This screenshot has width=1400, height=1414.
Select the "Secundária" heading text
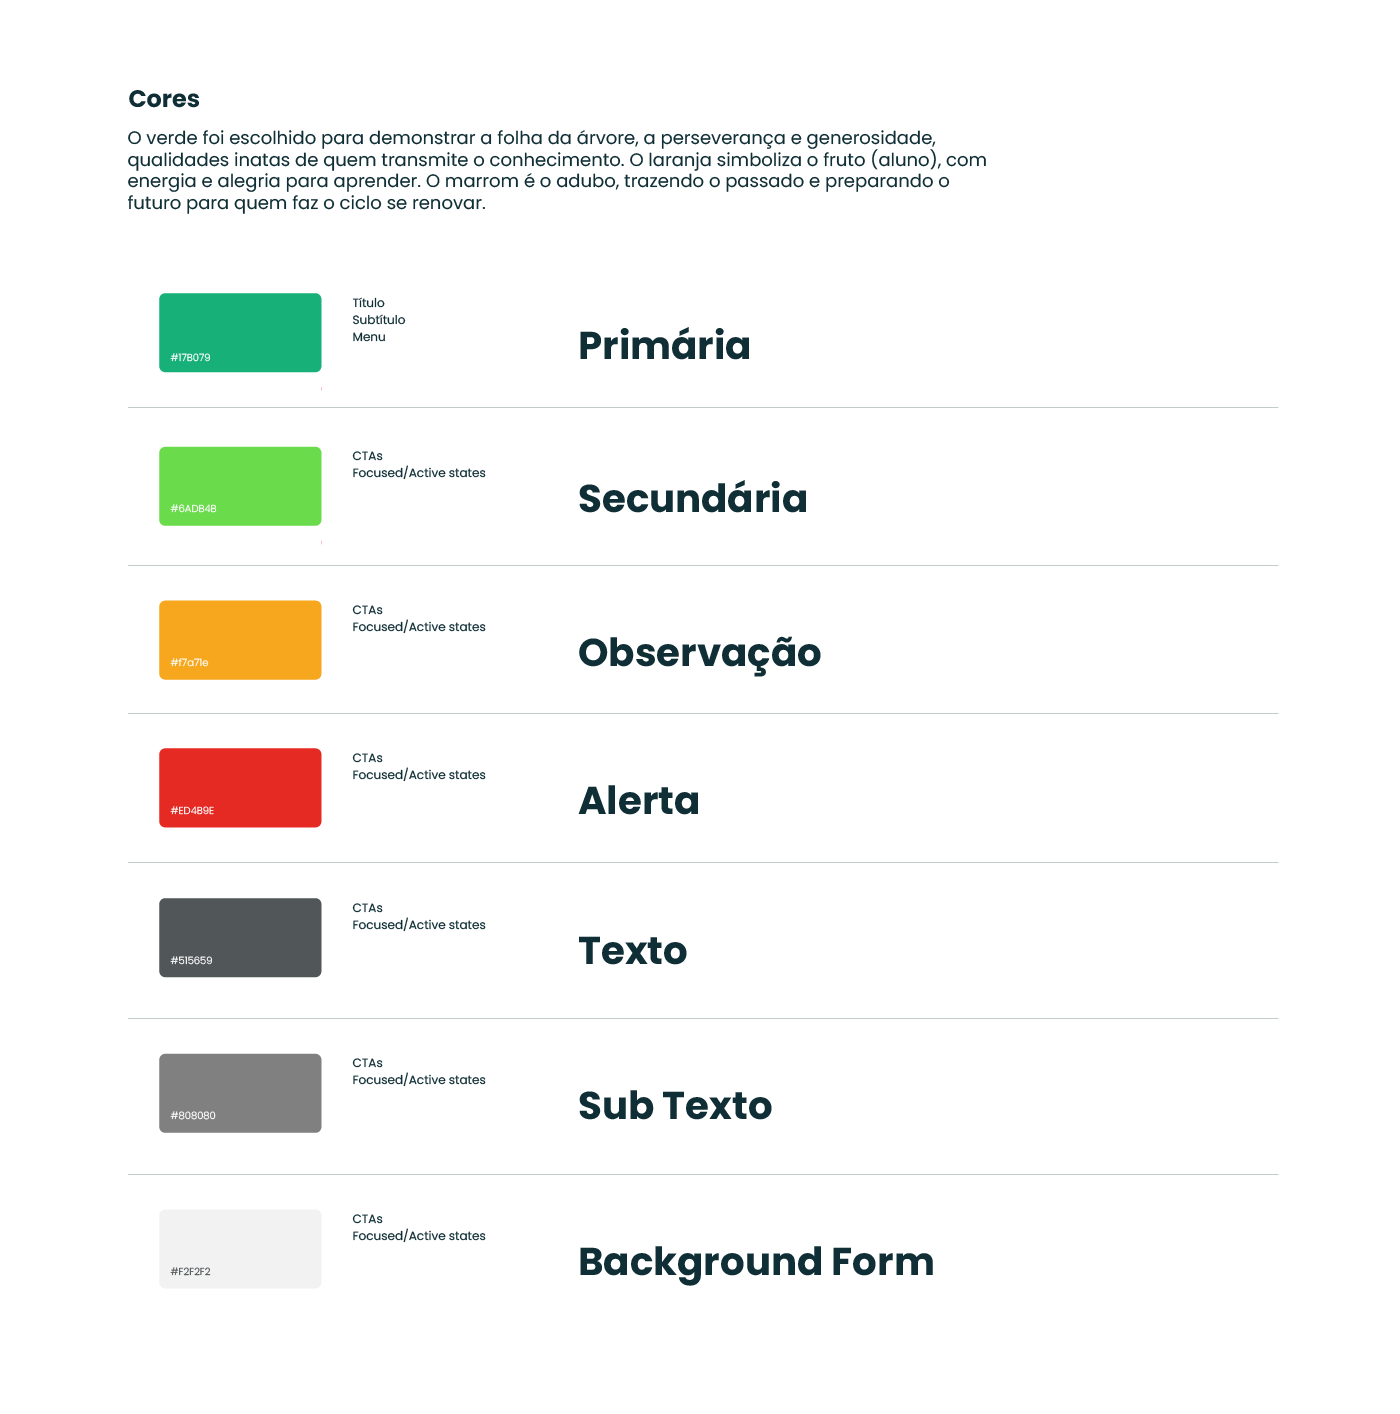tap(692, 499)
